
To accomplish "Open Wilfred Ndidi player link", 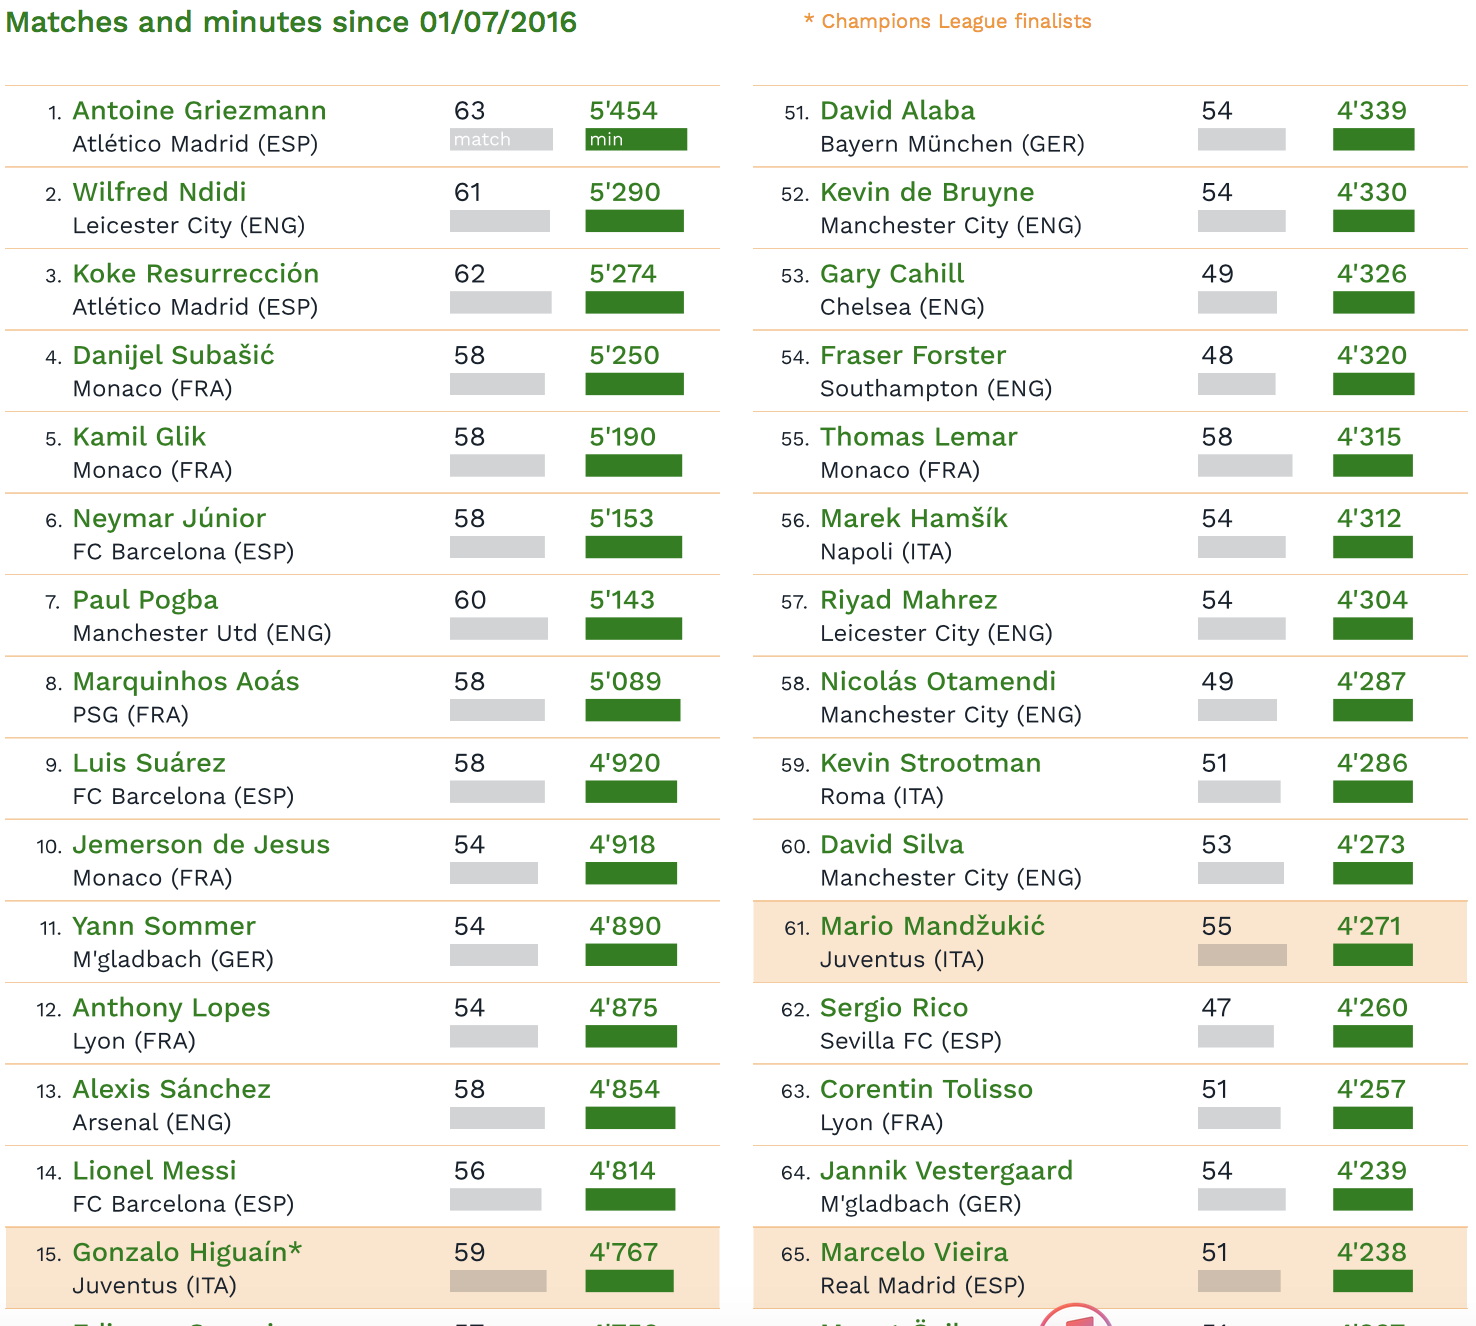I will point(159,192).
